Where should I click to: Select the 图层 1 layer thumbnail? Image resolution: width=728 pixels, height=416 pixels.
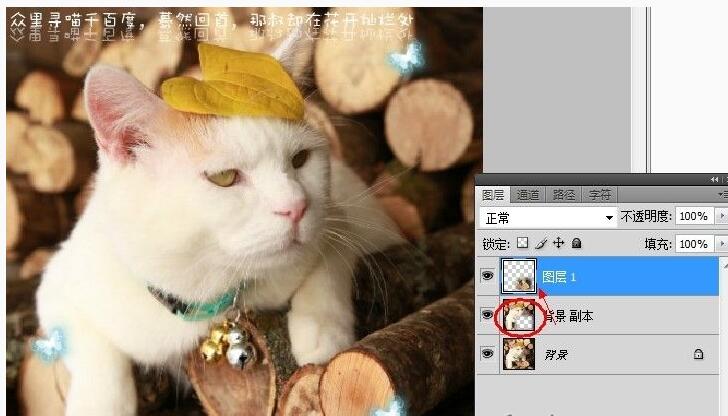coord(519,276)
